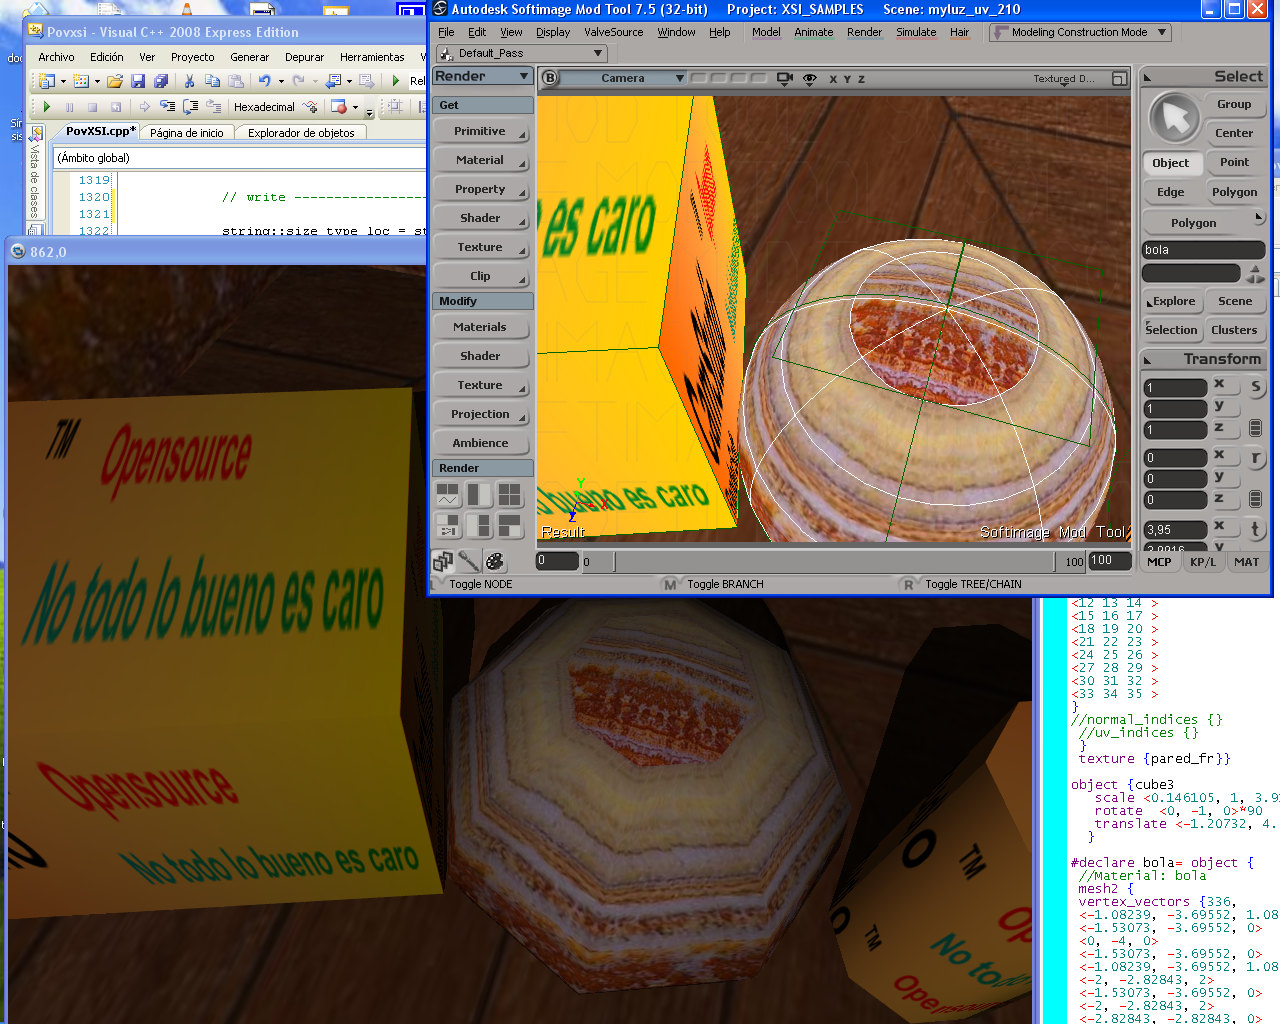The image size is (1280, 1024).
Task: Click the Step Over icon in debug toolbar
Action: (x=190, y=106)
